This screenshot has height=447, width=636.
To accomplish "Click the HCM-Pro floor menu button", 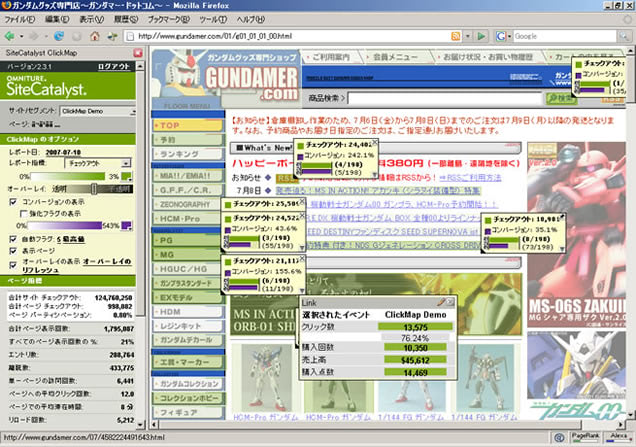I will click(x=188, y=219).
